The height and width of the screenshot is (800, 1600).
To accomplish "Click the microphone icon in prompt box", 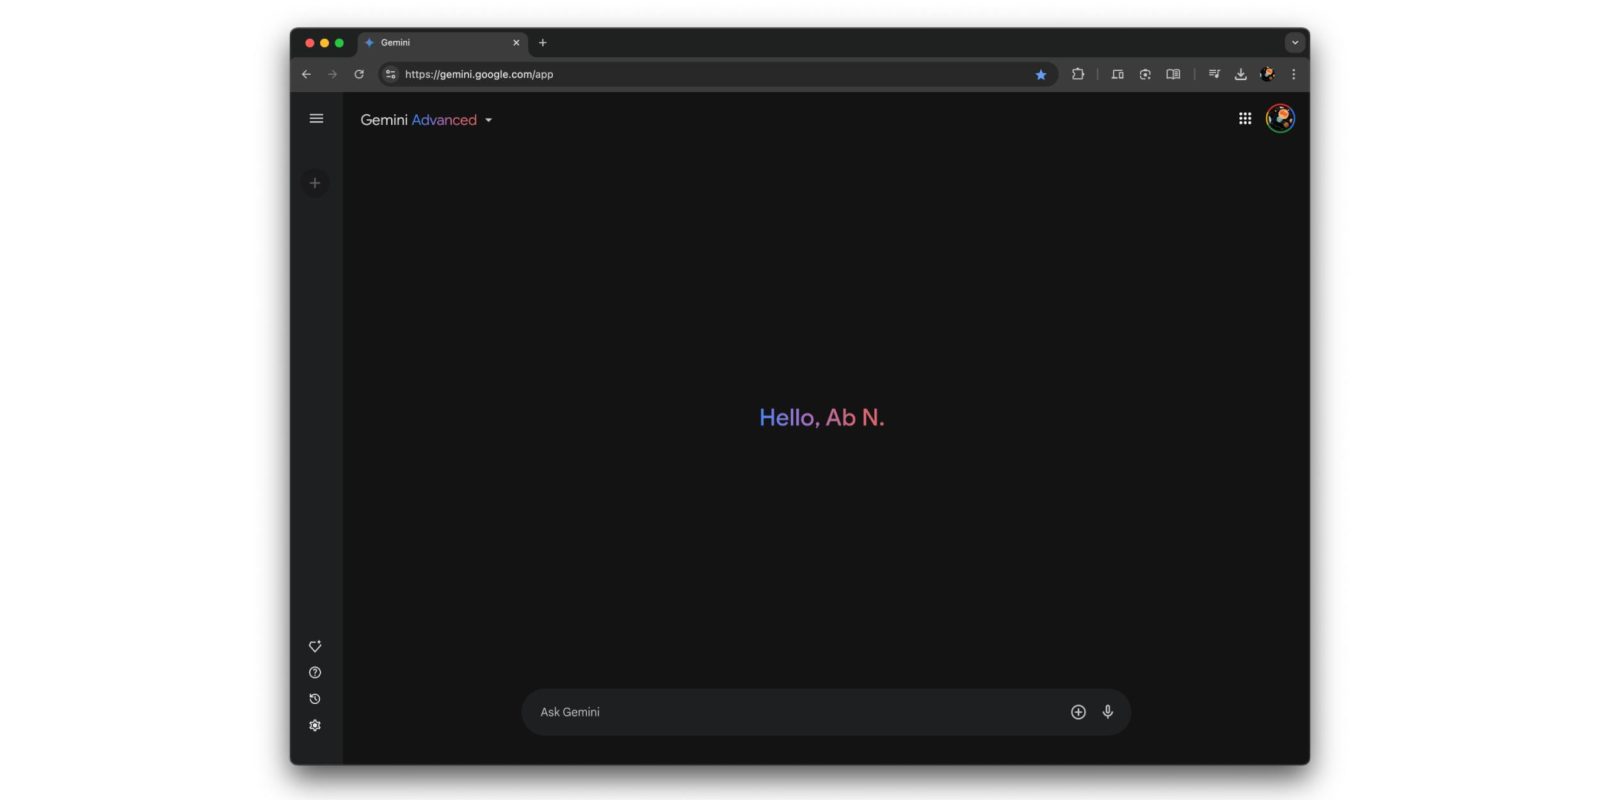I will [x=1107, y=712].
